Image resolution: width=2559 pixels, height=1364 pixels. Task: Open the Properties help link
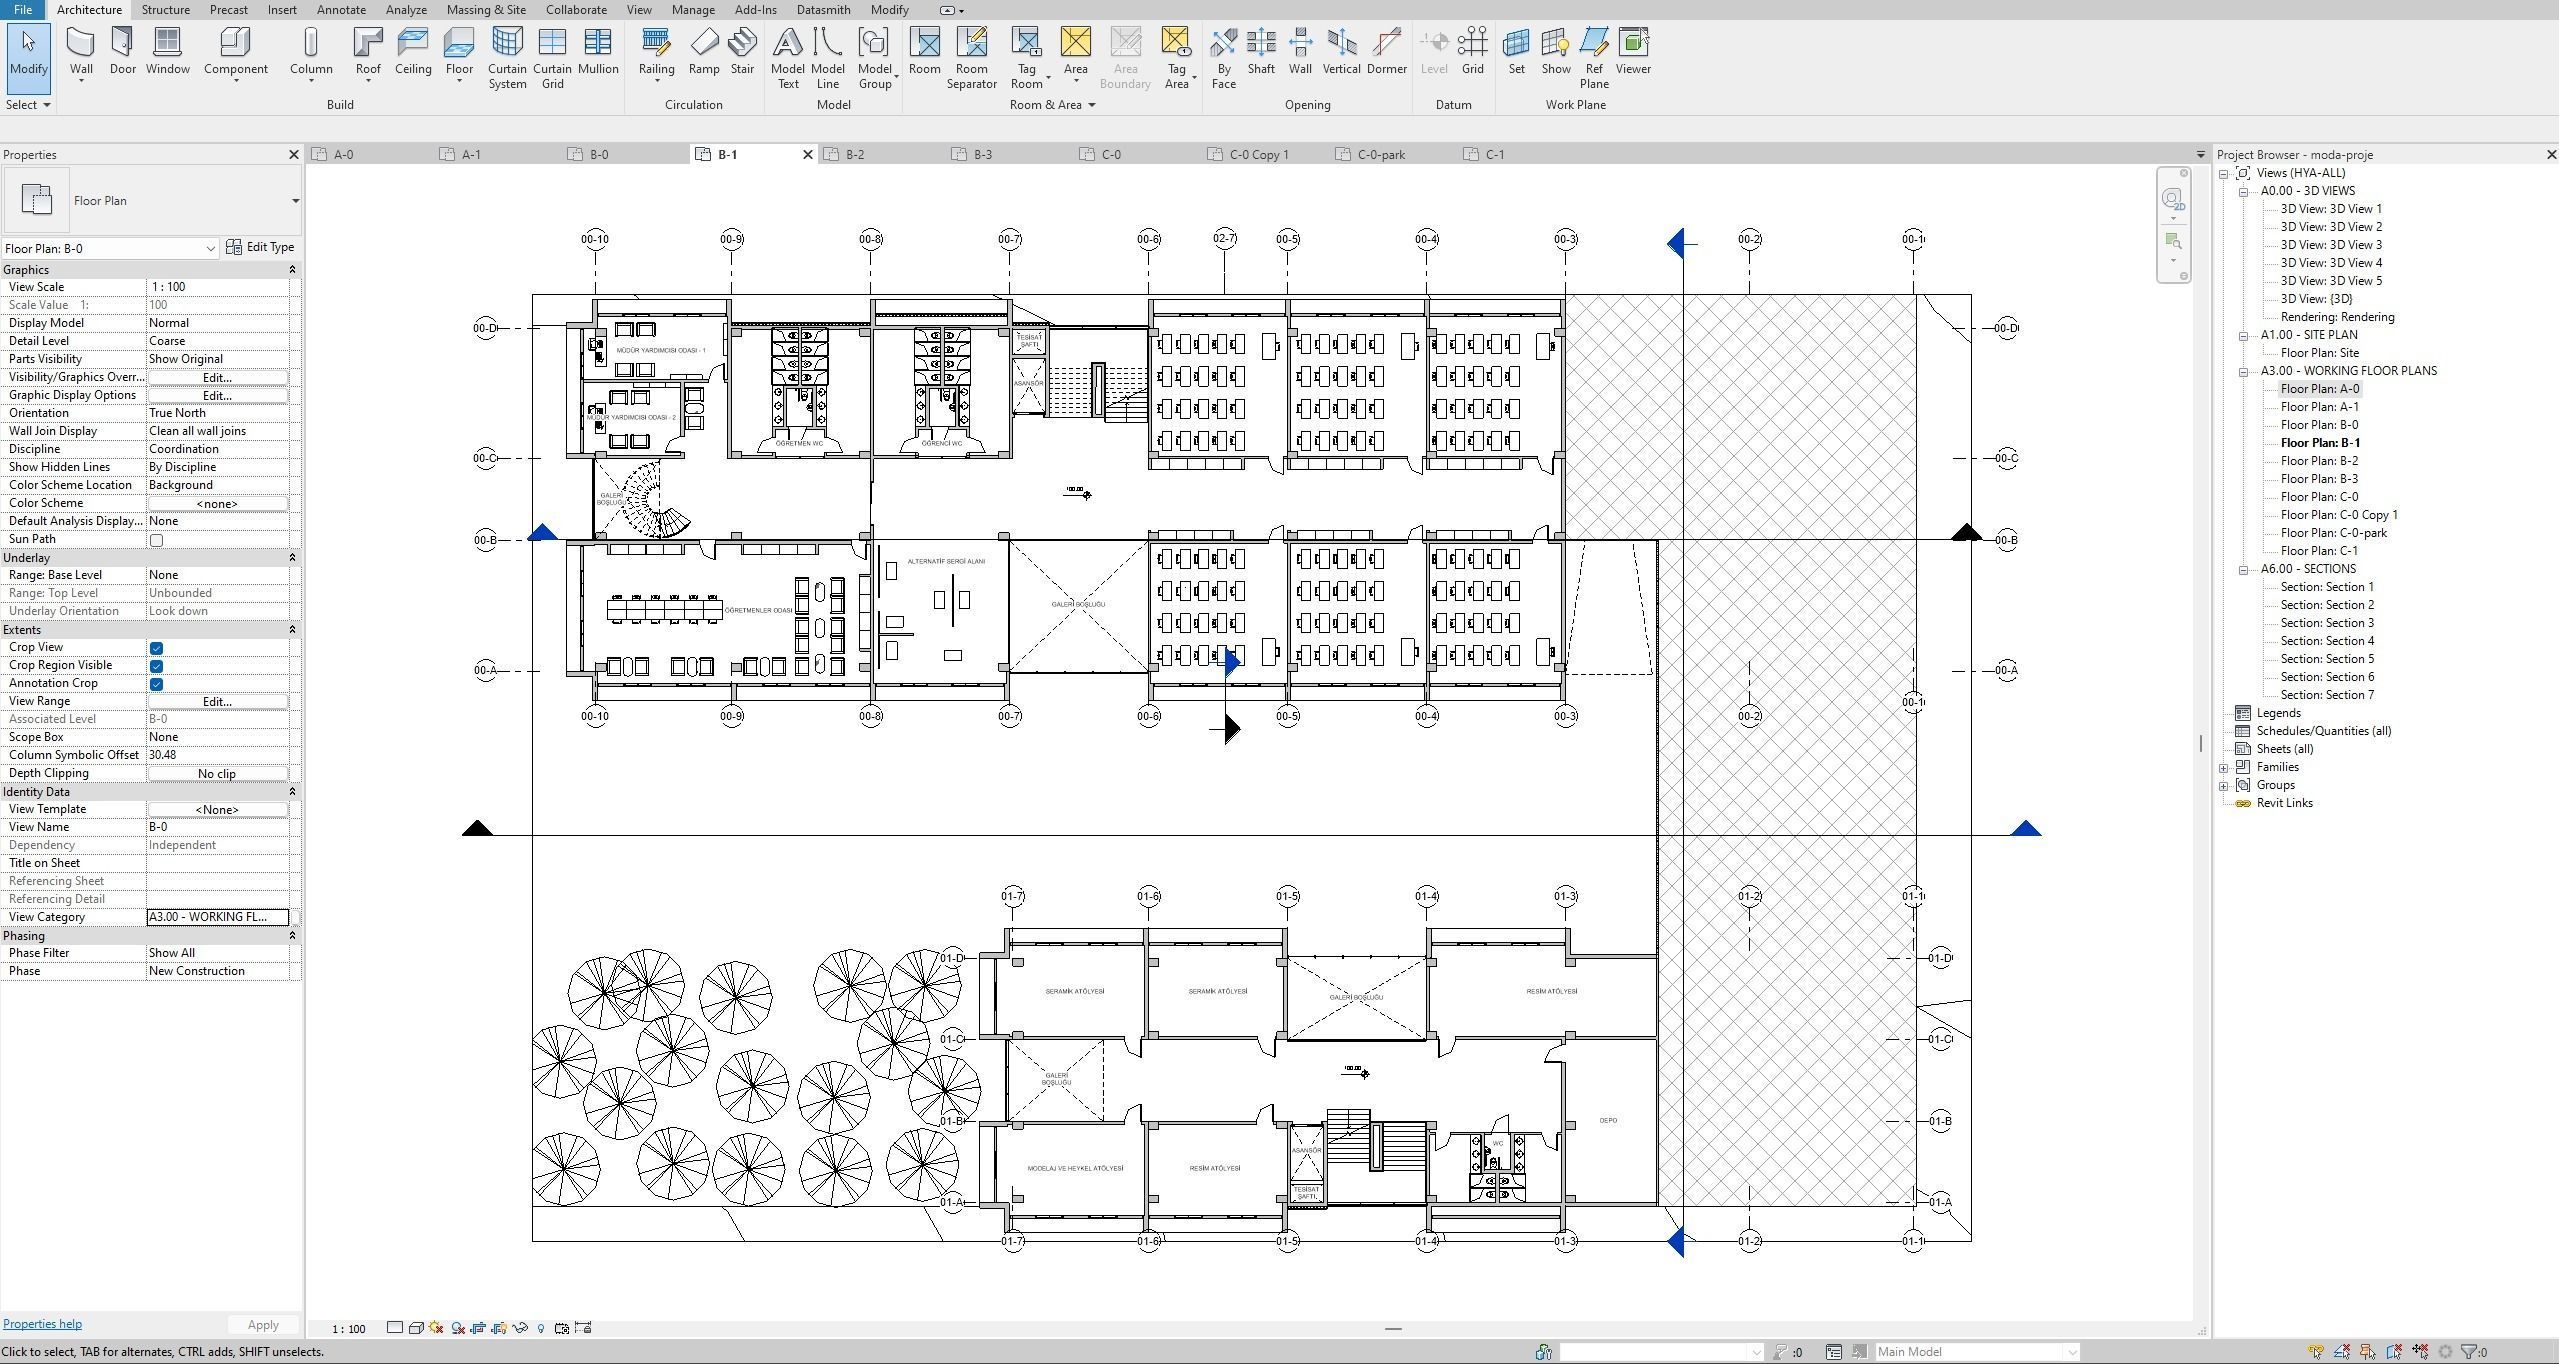42,1323
